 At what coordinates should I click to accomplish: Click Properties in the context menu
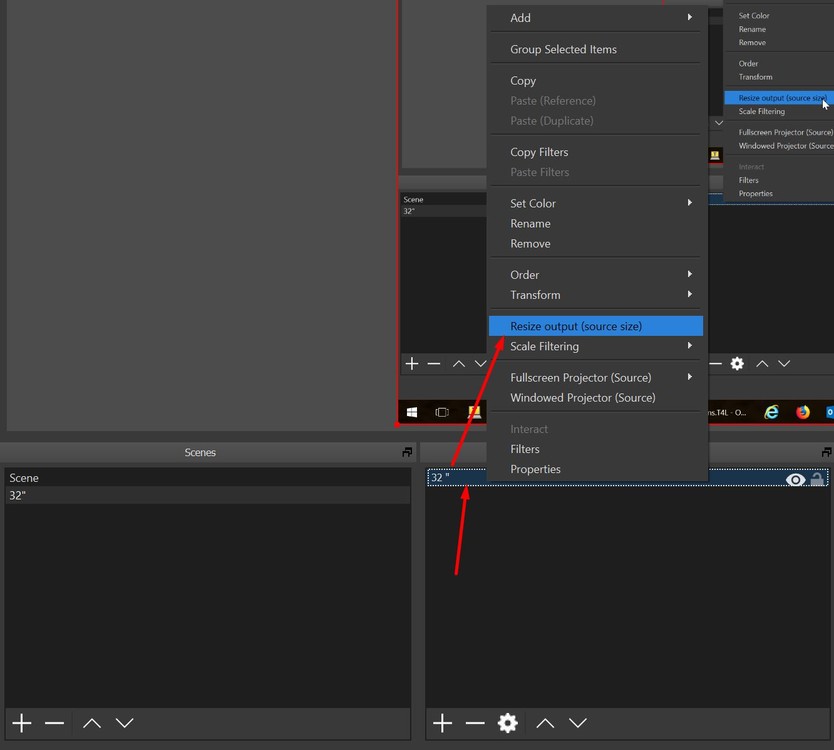[x=535, y=469]
